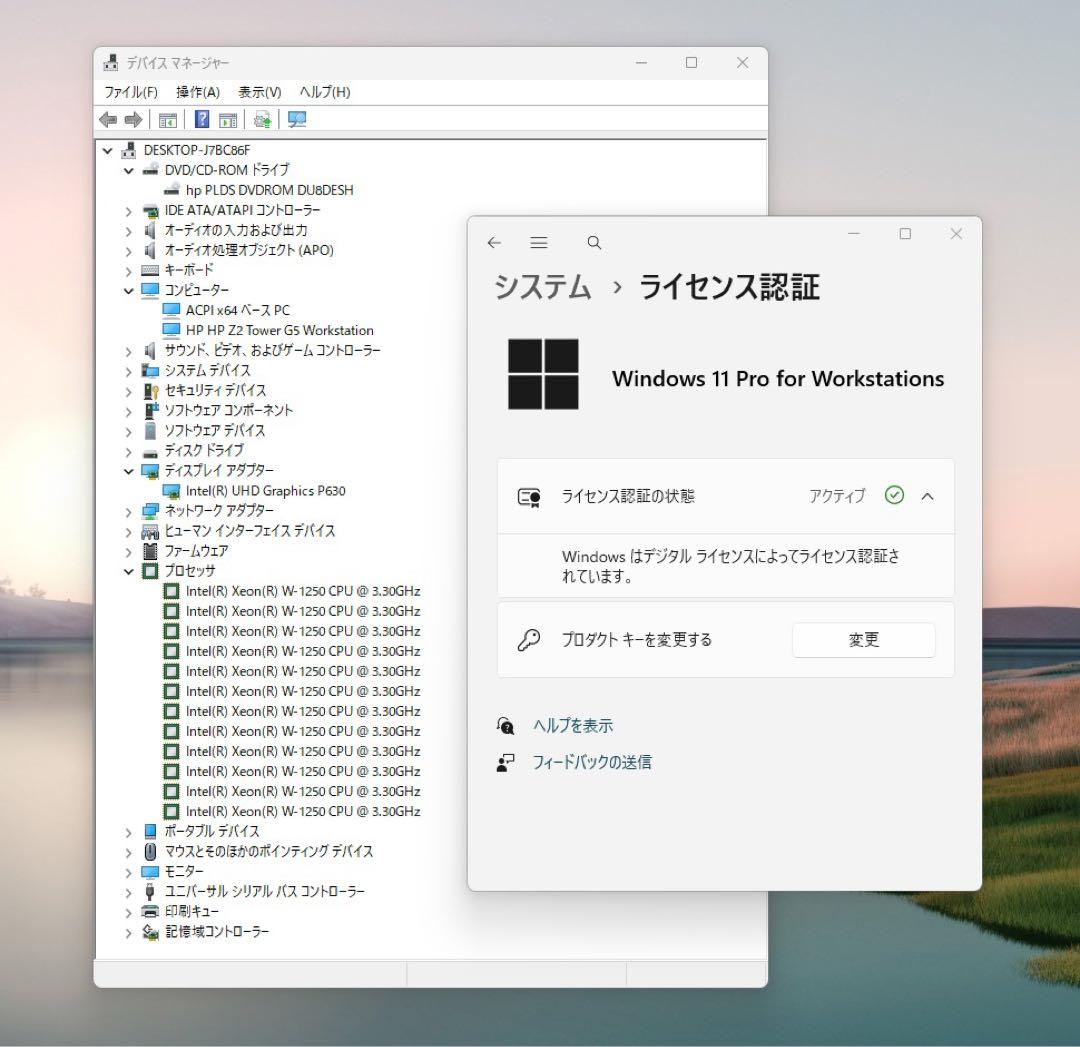Click the ライセンス認証の状態 certificate icon

tap(529, 497)
